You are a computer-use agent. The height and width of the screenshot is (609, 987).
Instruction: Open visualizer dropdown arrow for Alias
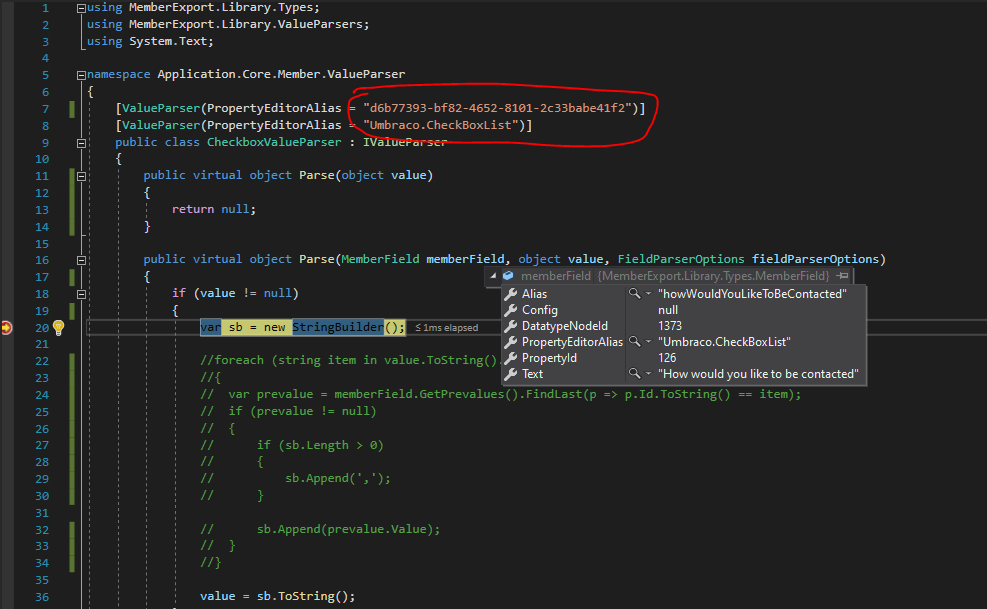click(x=648, y=294)
